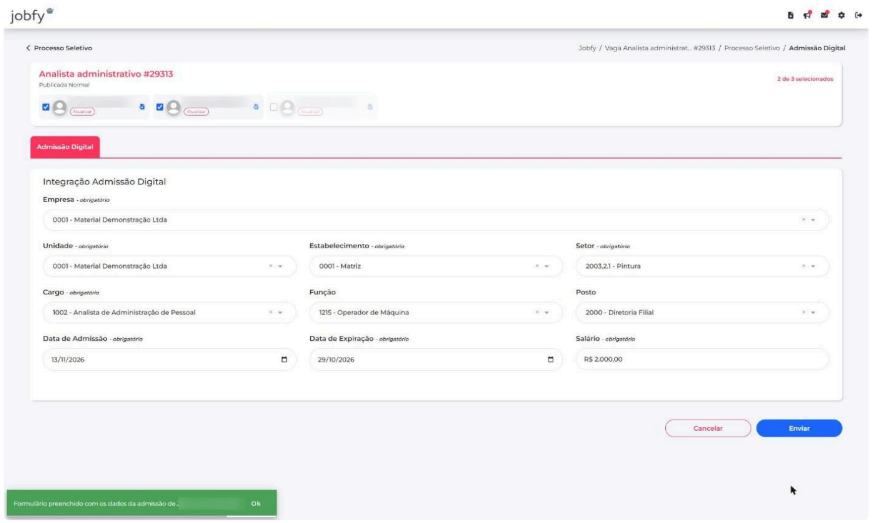Click the Data de Admissão date field
This screenshot has width=872, height=523.
click(169, 359)
